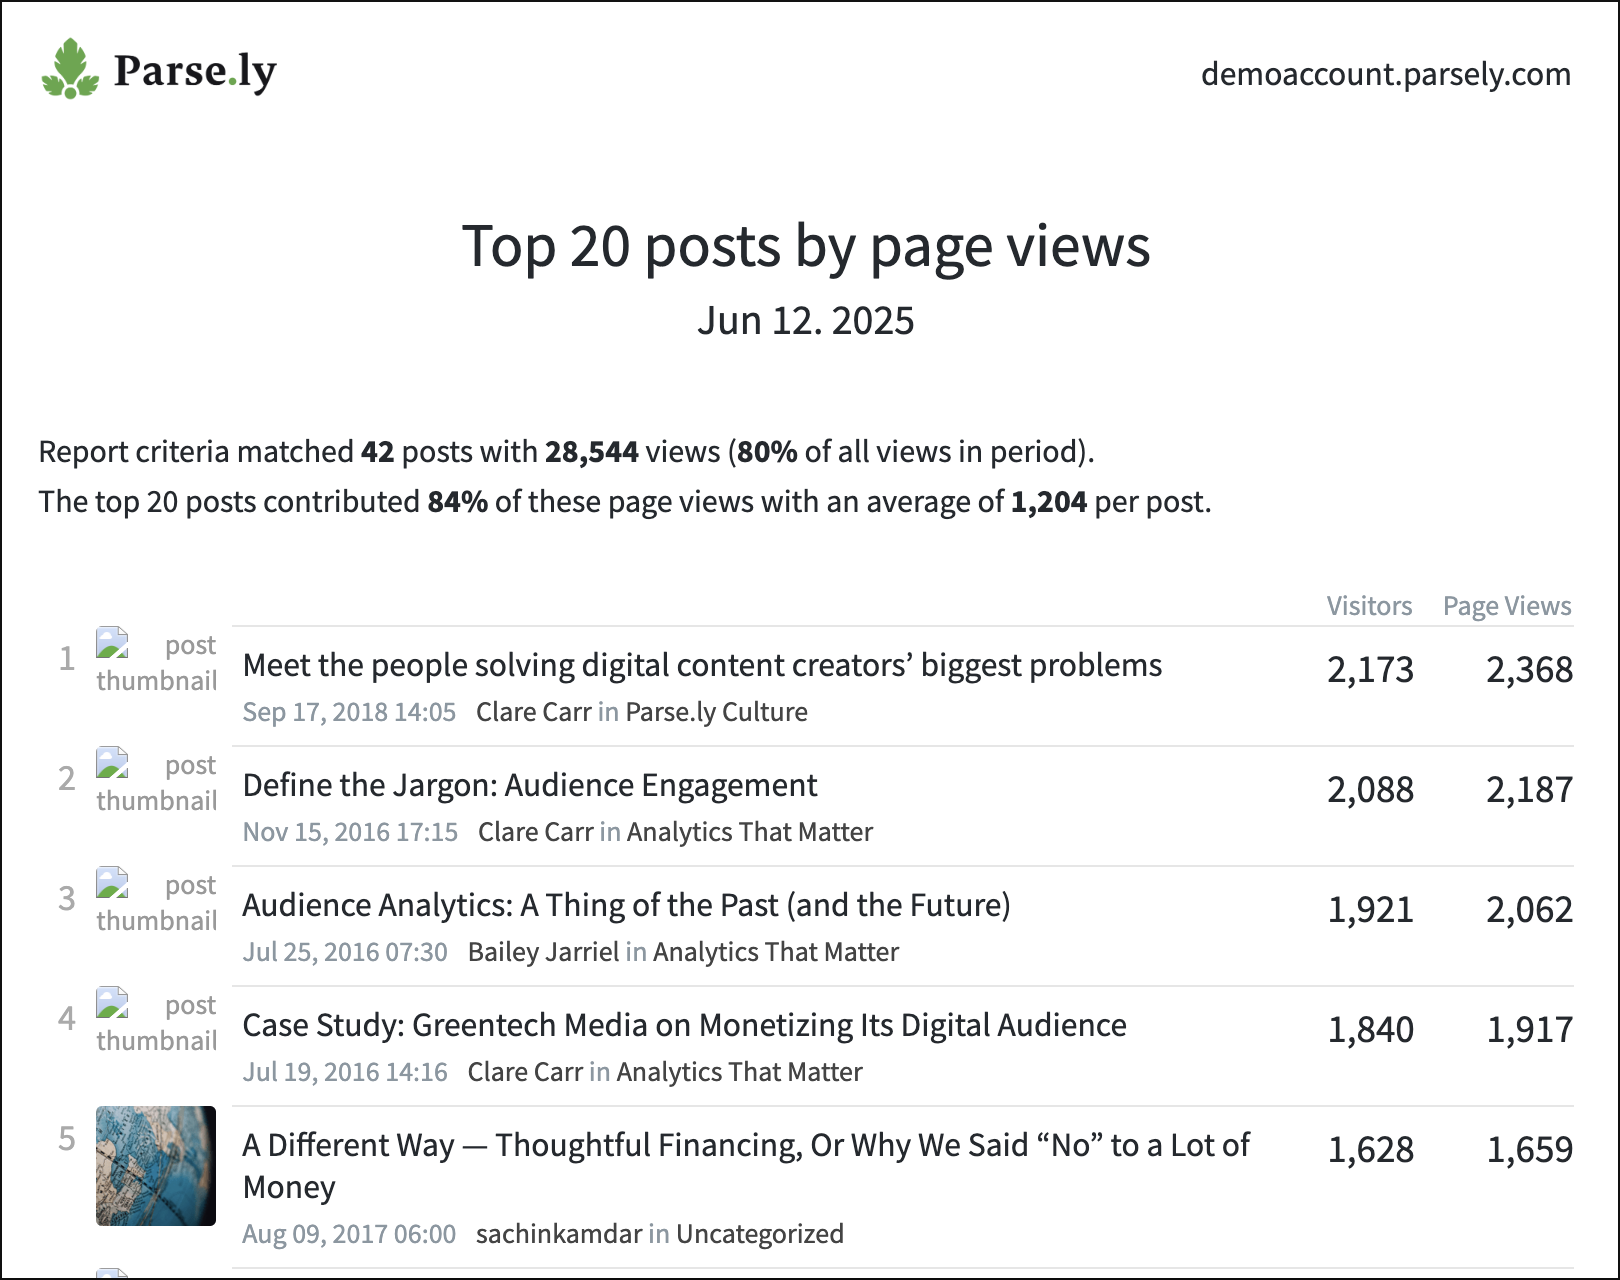
Task: Click author sachinkamdar
Action: click(558, 1234)
